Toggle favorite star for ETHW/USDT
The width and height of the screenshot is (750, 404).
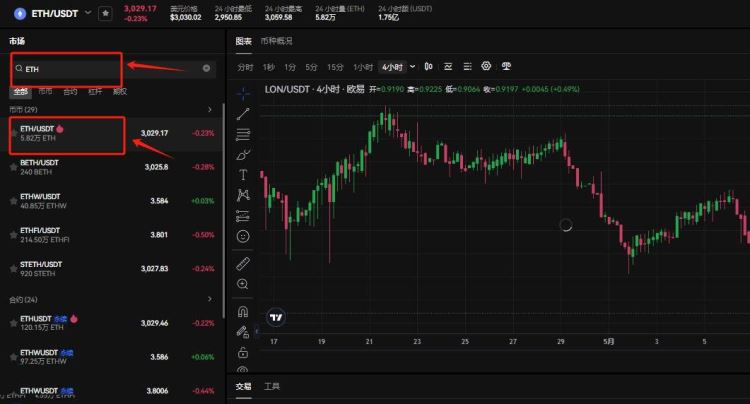(x=13, y=201)
